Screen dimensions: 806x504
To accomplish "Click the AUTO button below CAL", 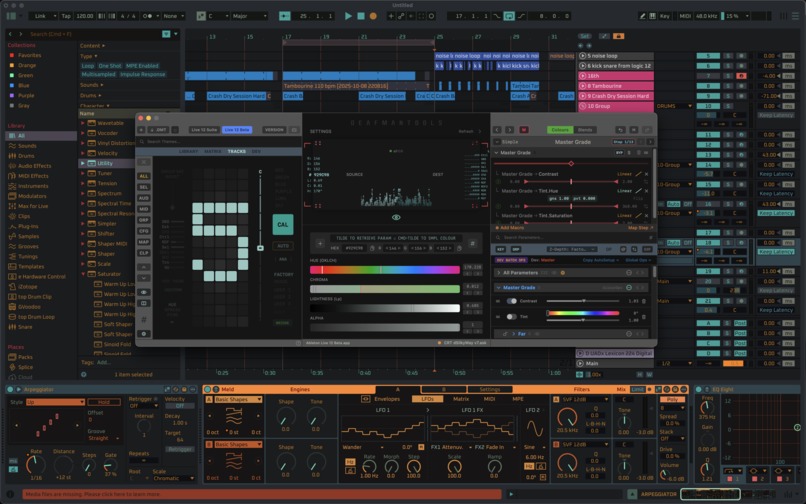I will (283, 246).
